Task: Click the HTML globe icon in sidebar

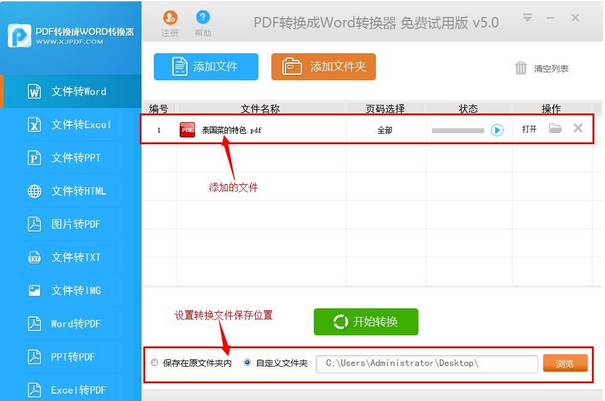Action: point(34,191)
